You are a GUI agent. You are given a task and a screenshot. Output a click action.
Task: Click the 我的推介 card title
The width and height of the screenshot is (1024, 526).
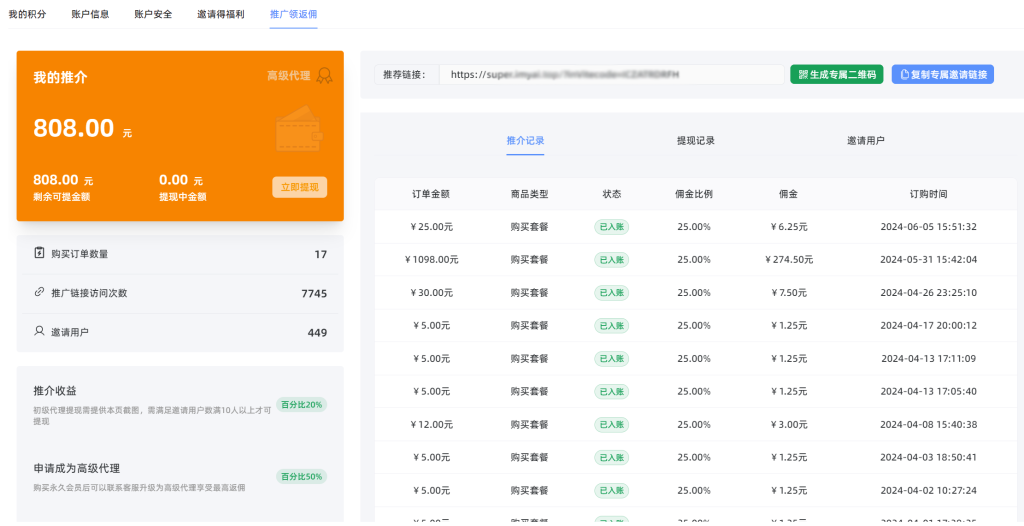click(60, 77)
